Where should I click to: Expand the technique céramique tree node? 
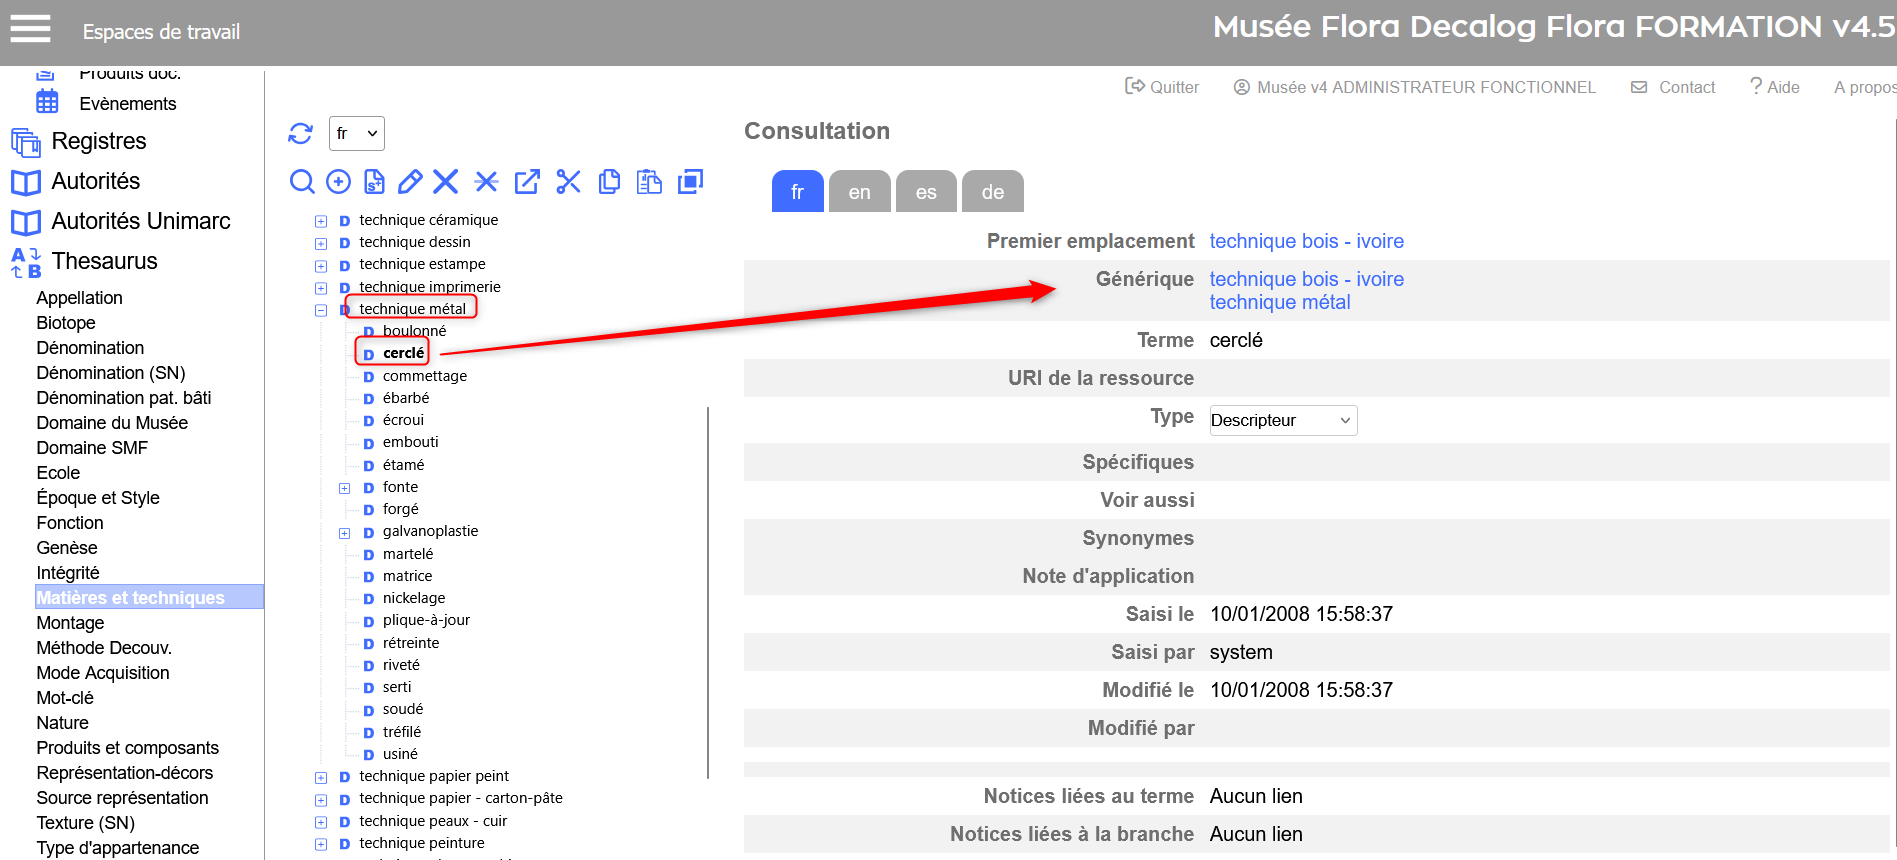pyautogui.click(x=321, y=221)
